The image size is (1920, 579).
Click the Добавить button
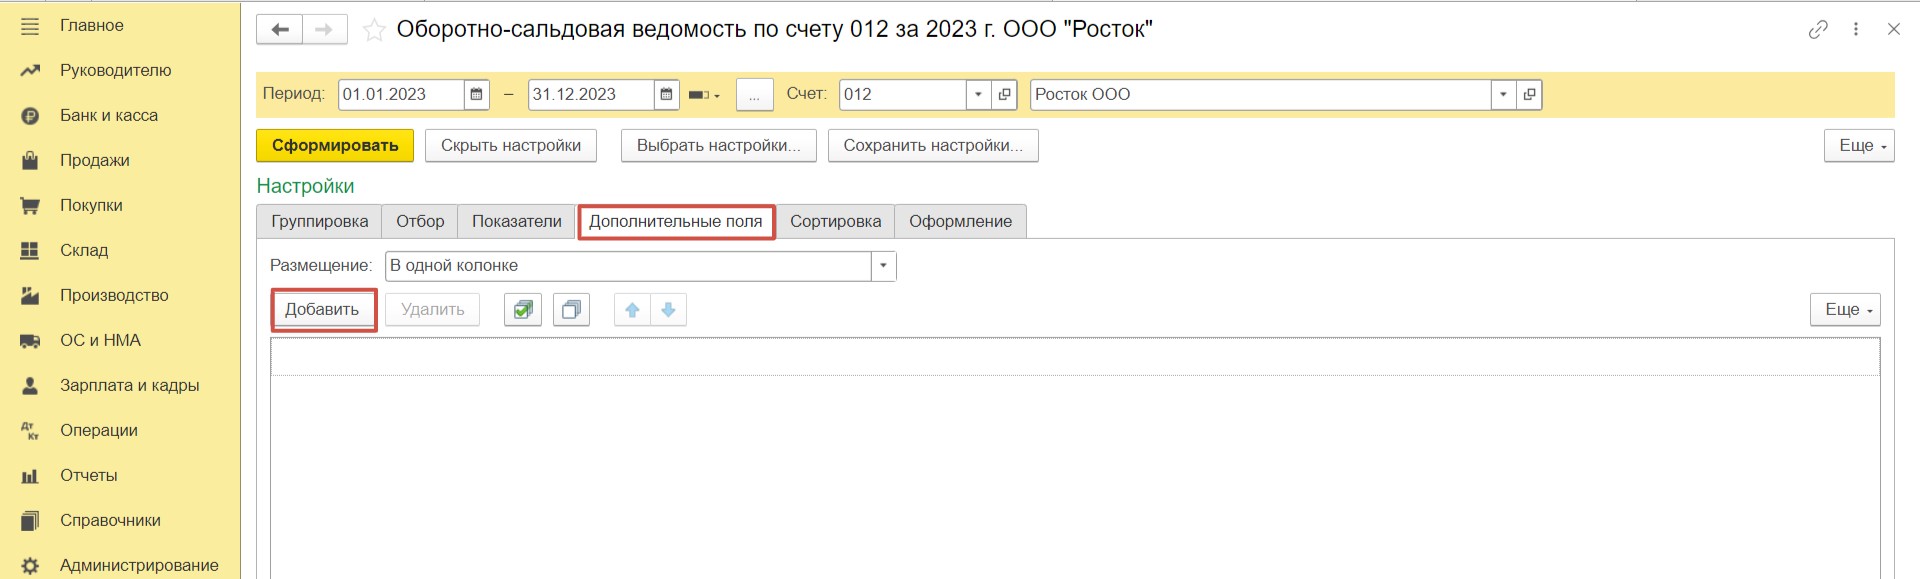322,310
